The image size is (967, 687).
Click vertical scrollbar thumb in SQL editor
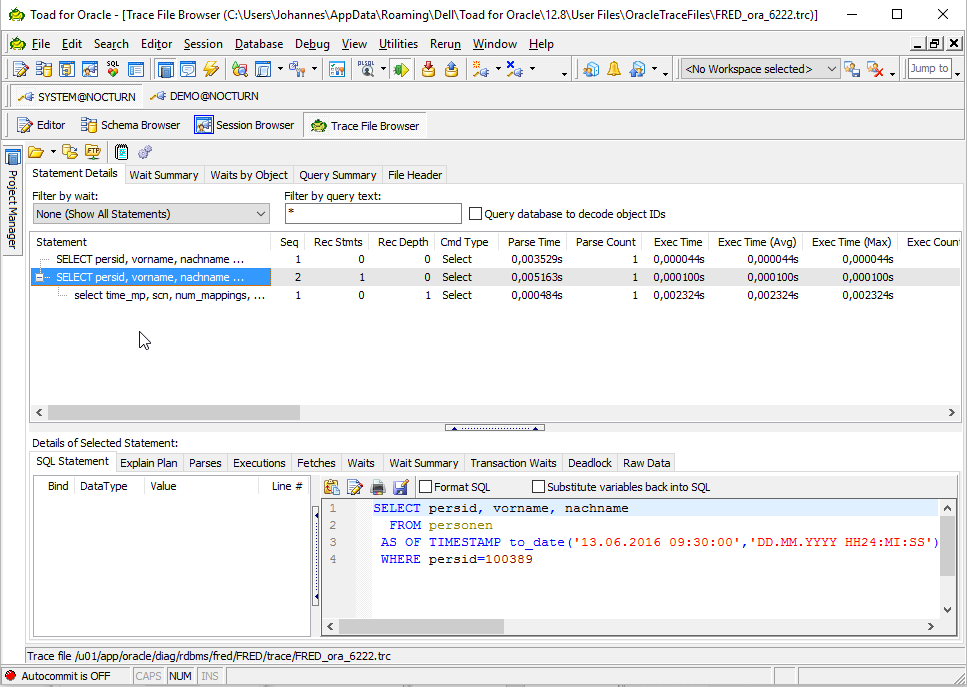tap(947, 546)
